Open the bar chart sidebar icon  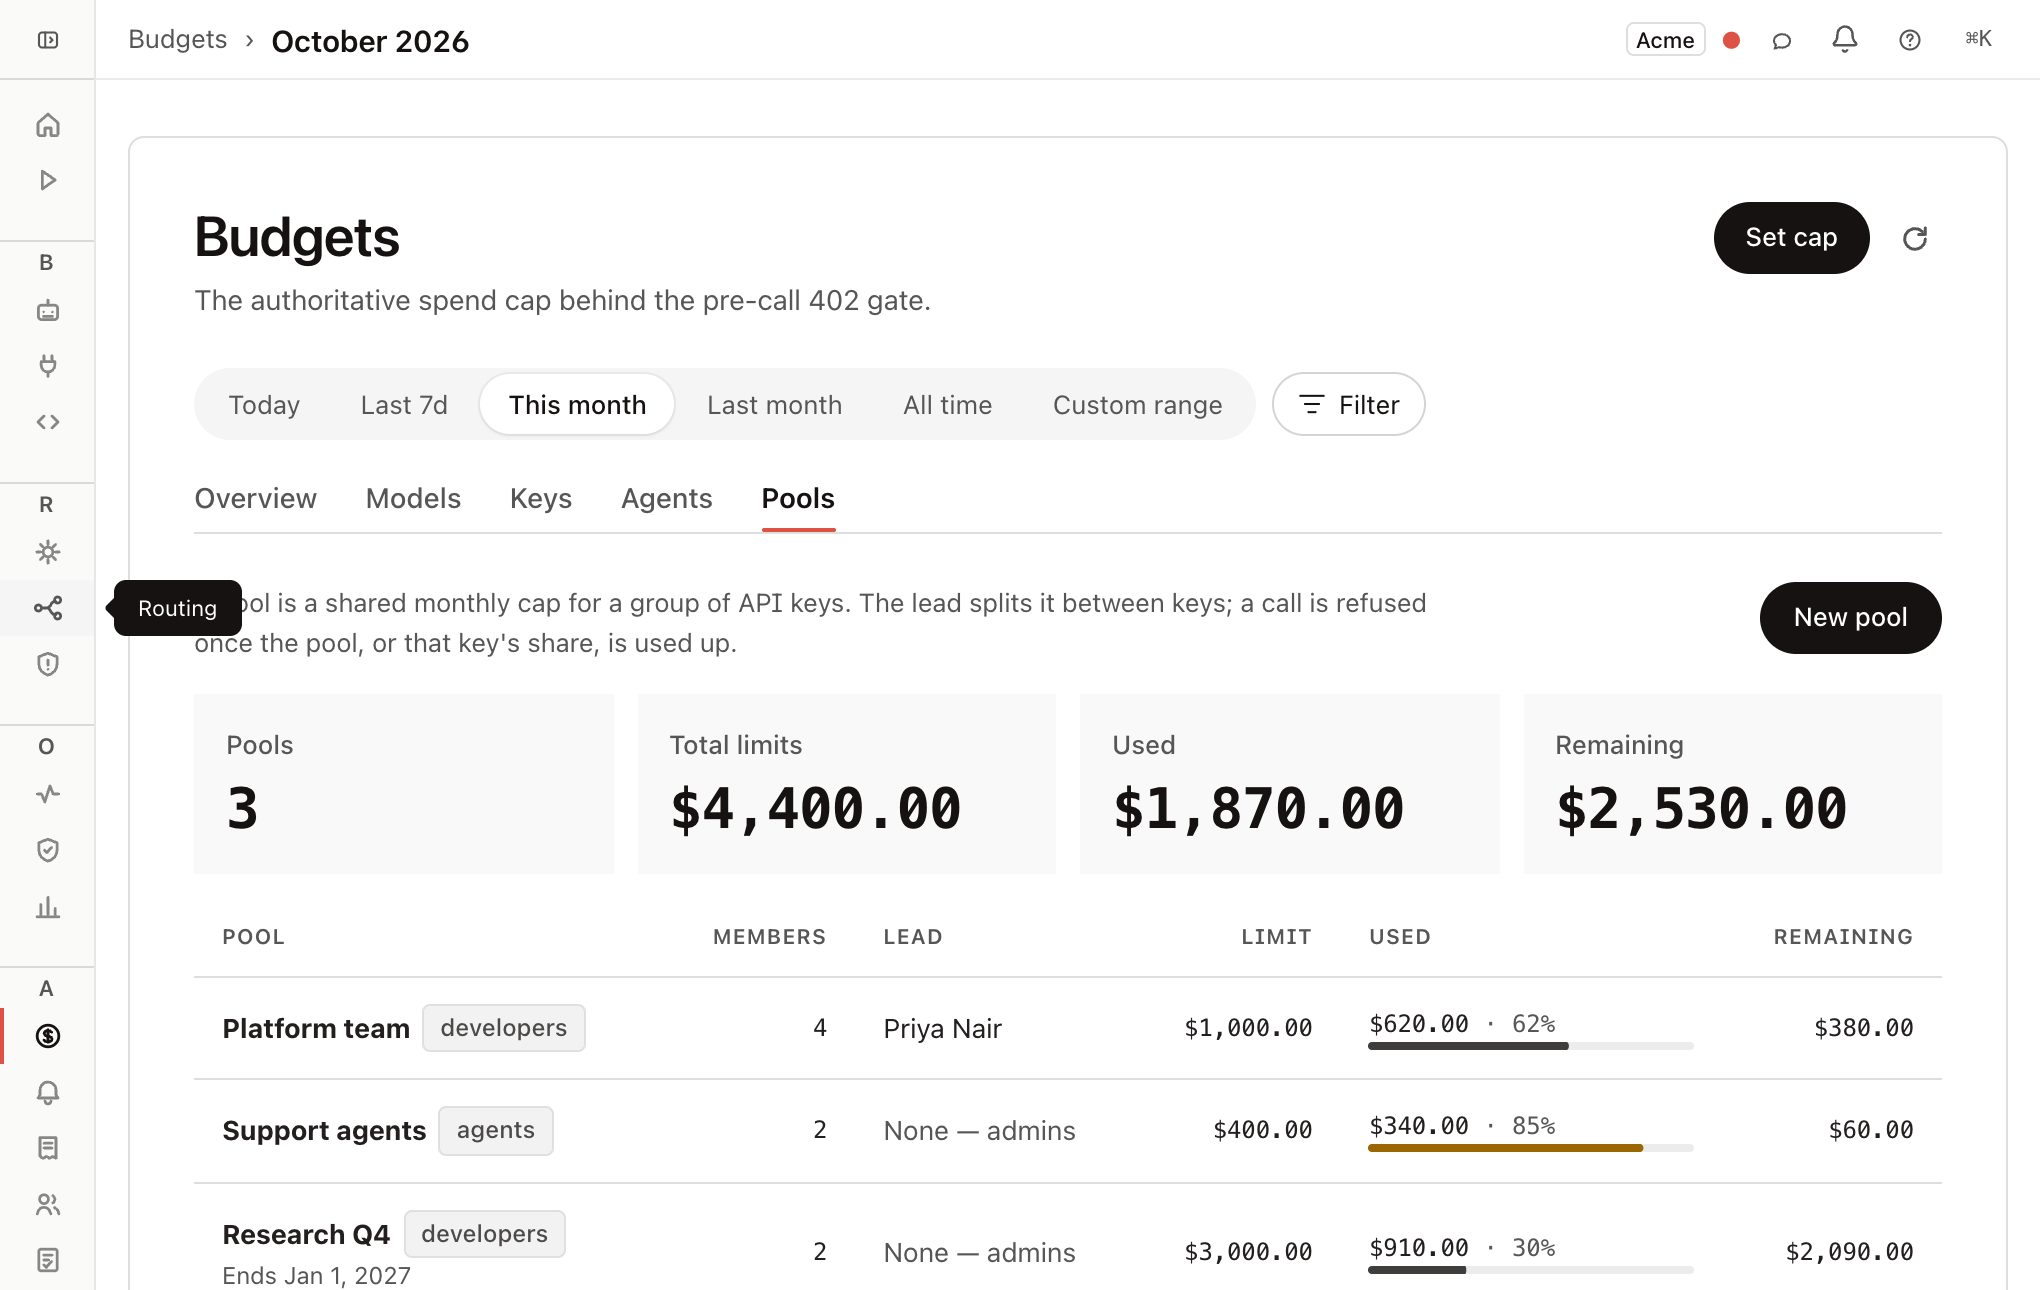[47, 907]
